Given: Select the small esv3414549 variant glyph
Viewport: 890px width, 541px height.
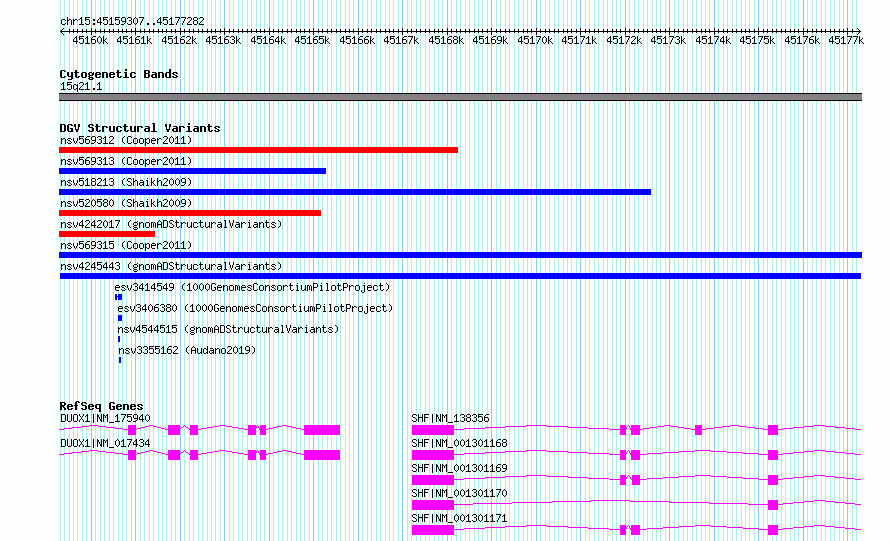Looking at the screenshot, I should 118,297.
